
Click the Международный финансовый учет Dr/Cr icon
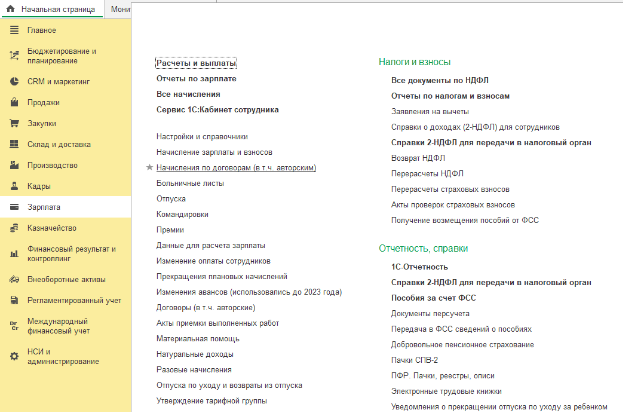point(14,326)
